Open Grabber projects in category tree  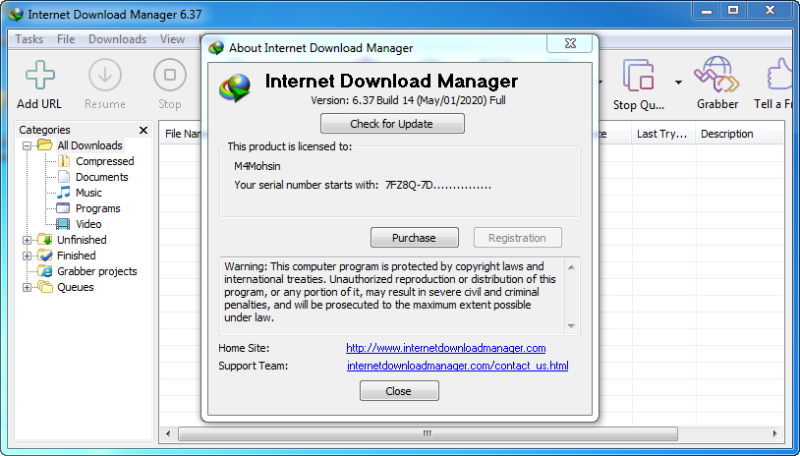tap(97, 271)
